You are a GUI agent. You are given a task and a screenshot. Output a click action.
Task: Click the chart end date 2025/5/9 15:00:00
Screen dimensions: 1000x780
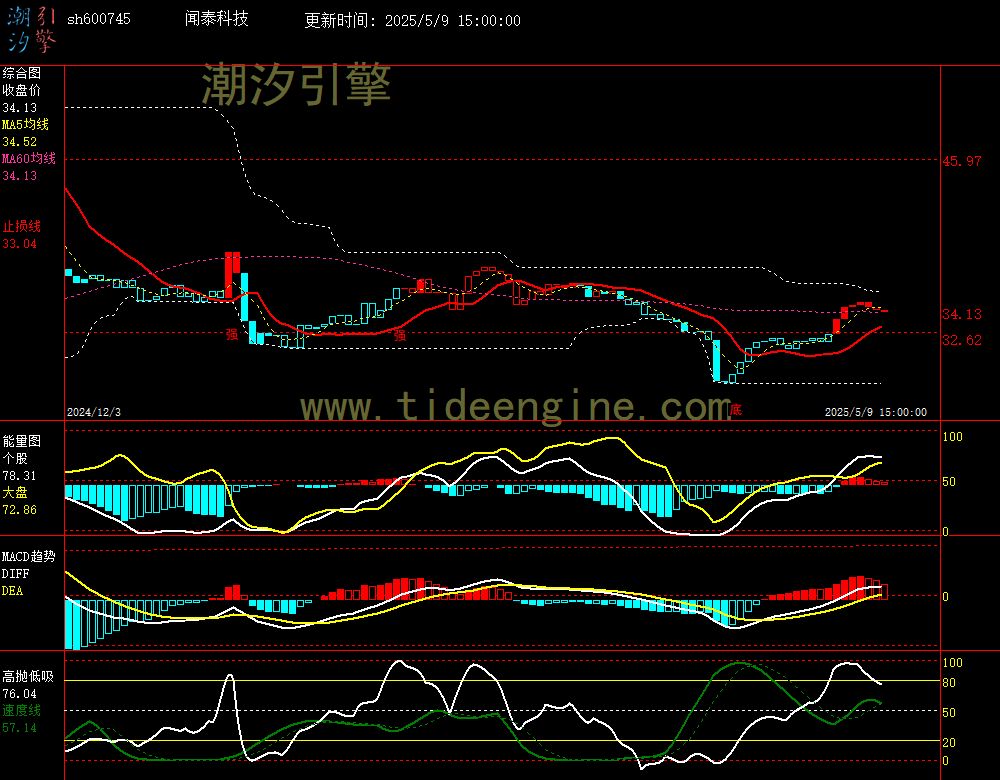point(876,412)
